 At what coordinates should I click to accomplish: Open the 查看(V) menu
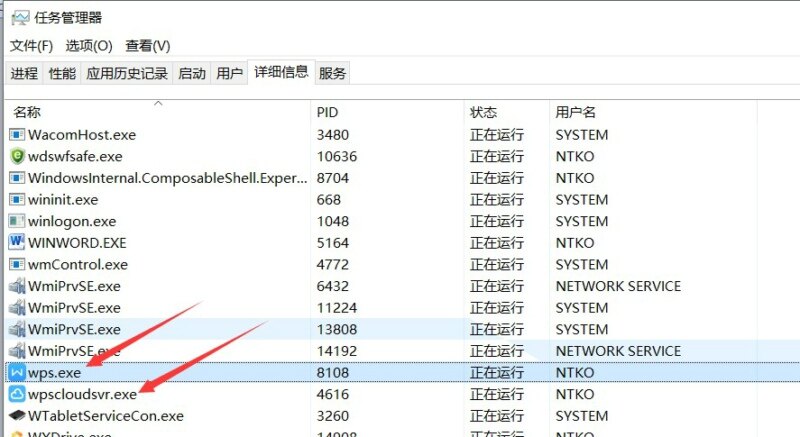pyautogui.click(x=147, y=46)
